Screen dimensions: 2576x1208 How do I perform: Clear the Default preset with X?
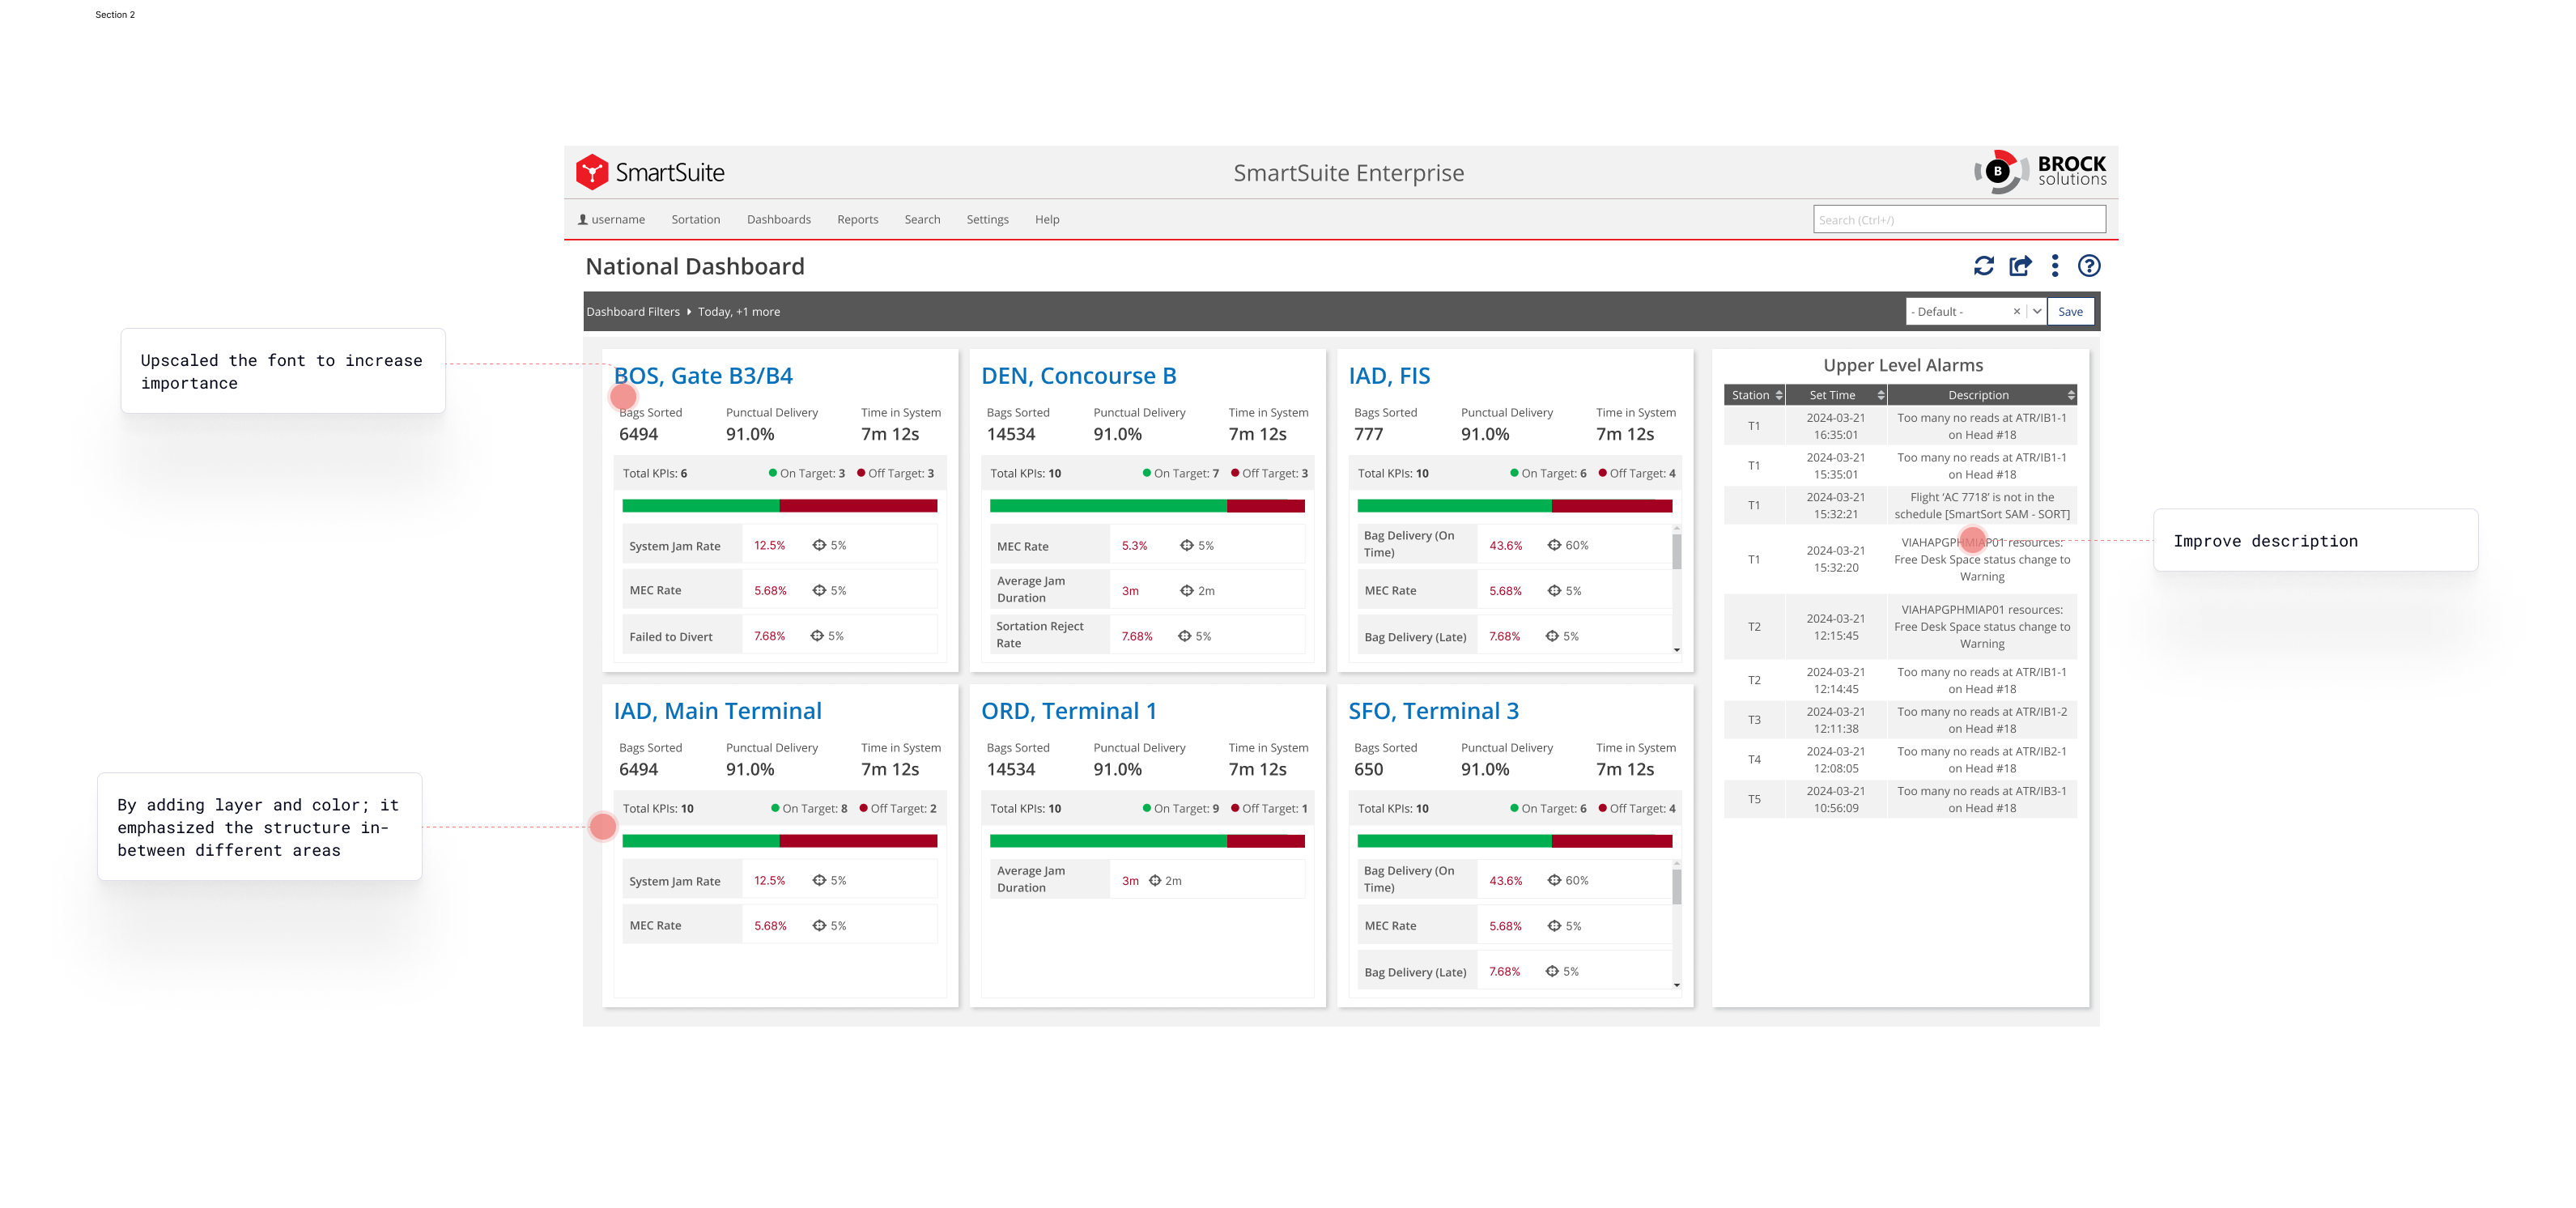2016,312
